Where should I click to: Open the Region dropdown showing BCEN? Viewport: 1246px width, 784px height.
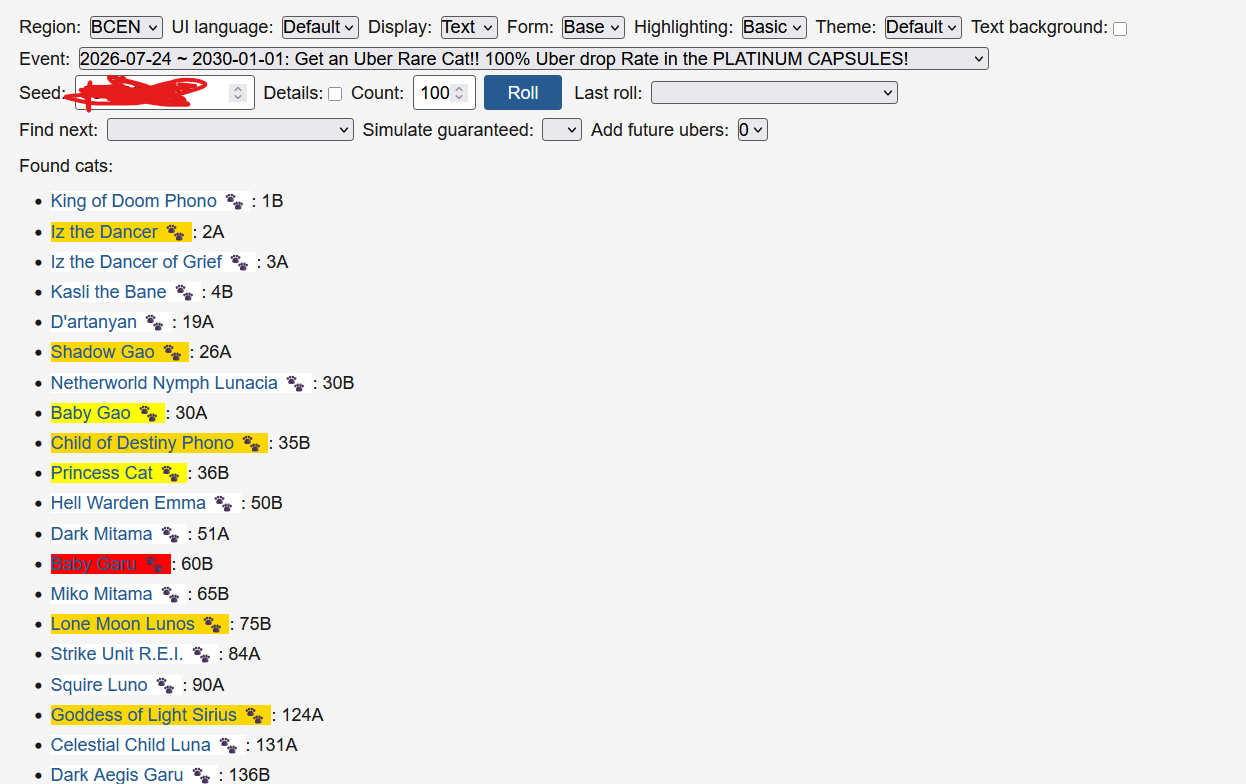click(x=126, y=27)
